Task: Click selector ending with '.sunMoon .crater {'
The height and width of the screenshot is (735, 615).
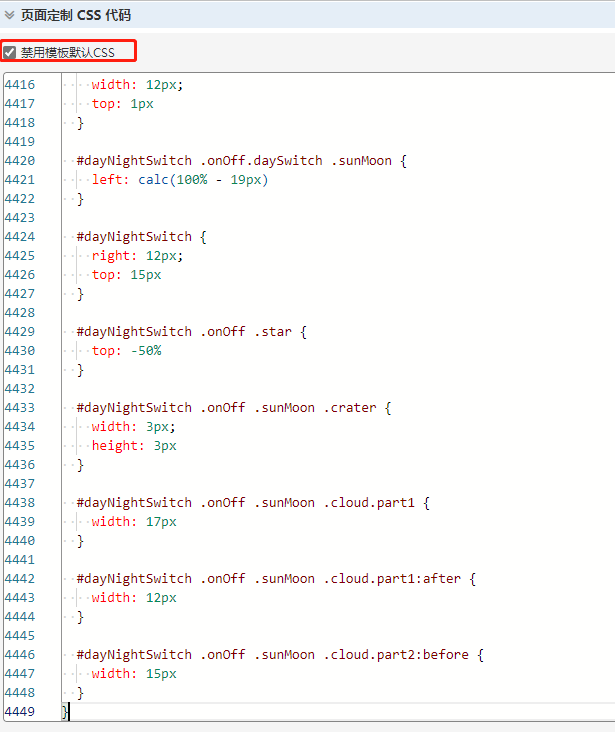Action: pyautogui.click(x=233, y=408)
